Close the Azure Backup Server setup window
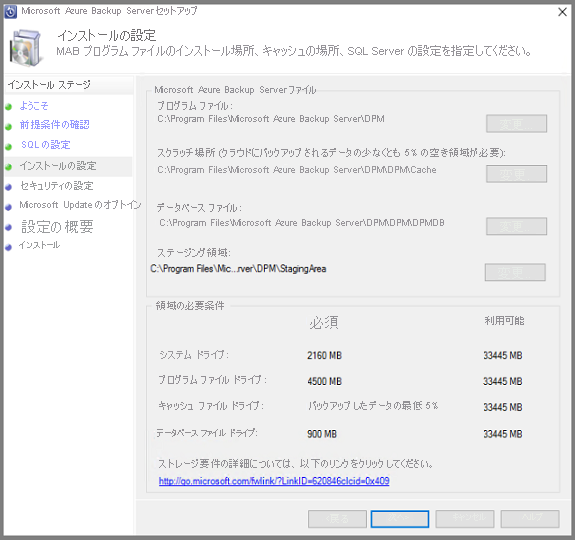The width and height of the screenshot is (575, 540). click(x=562, y=12)
